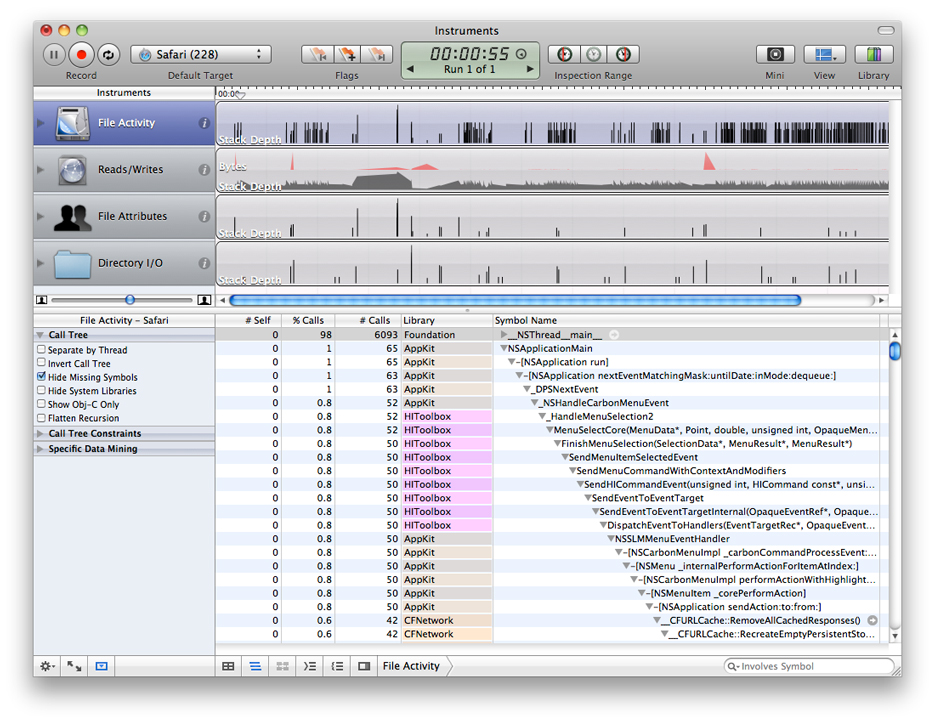Toggle the extended detail sidebar
The width and height of the screenshot is (935, 723).
[364, 666]
